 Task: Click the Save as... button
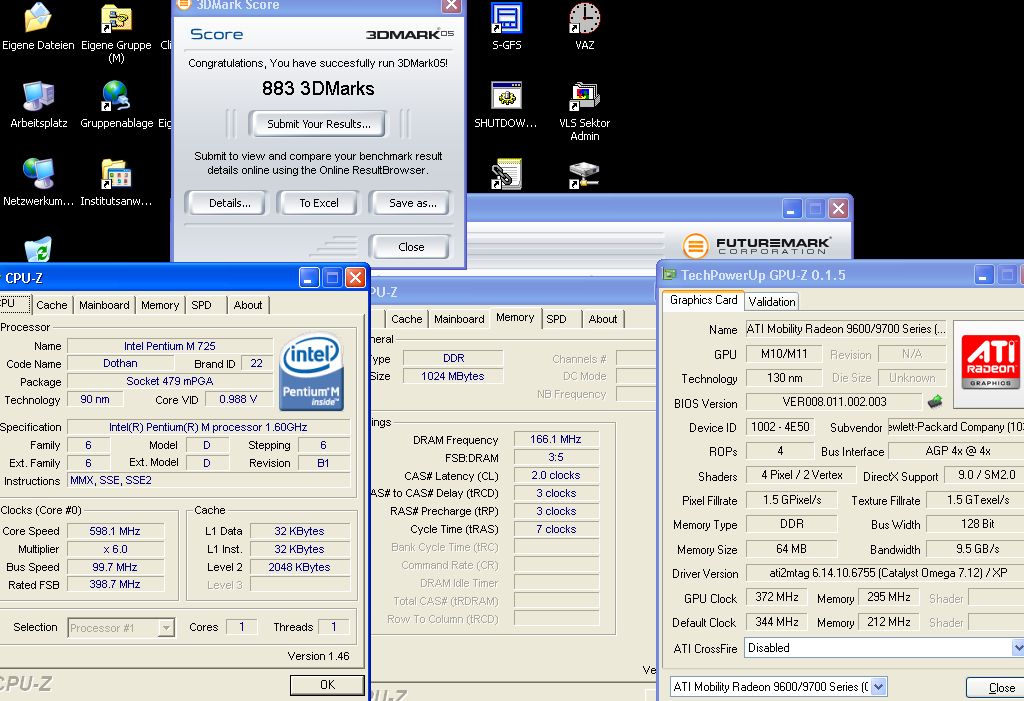412,203
